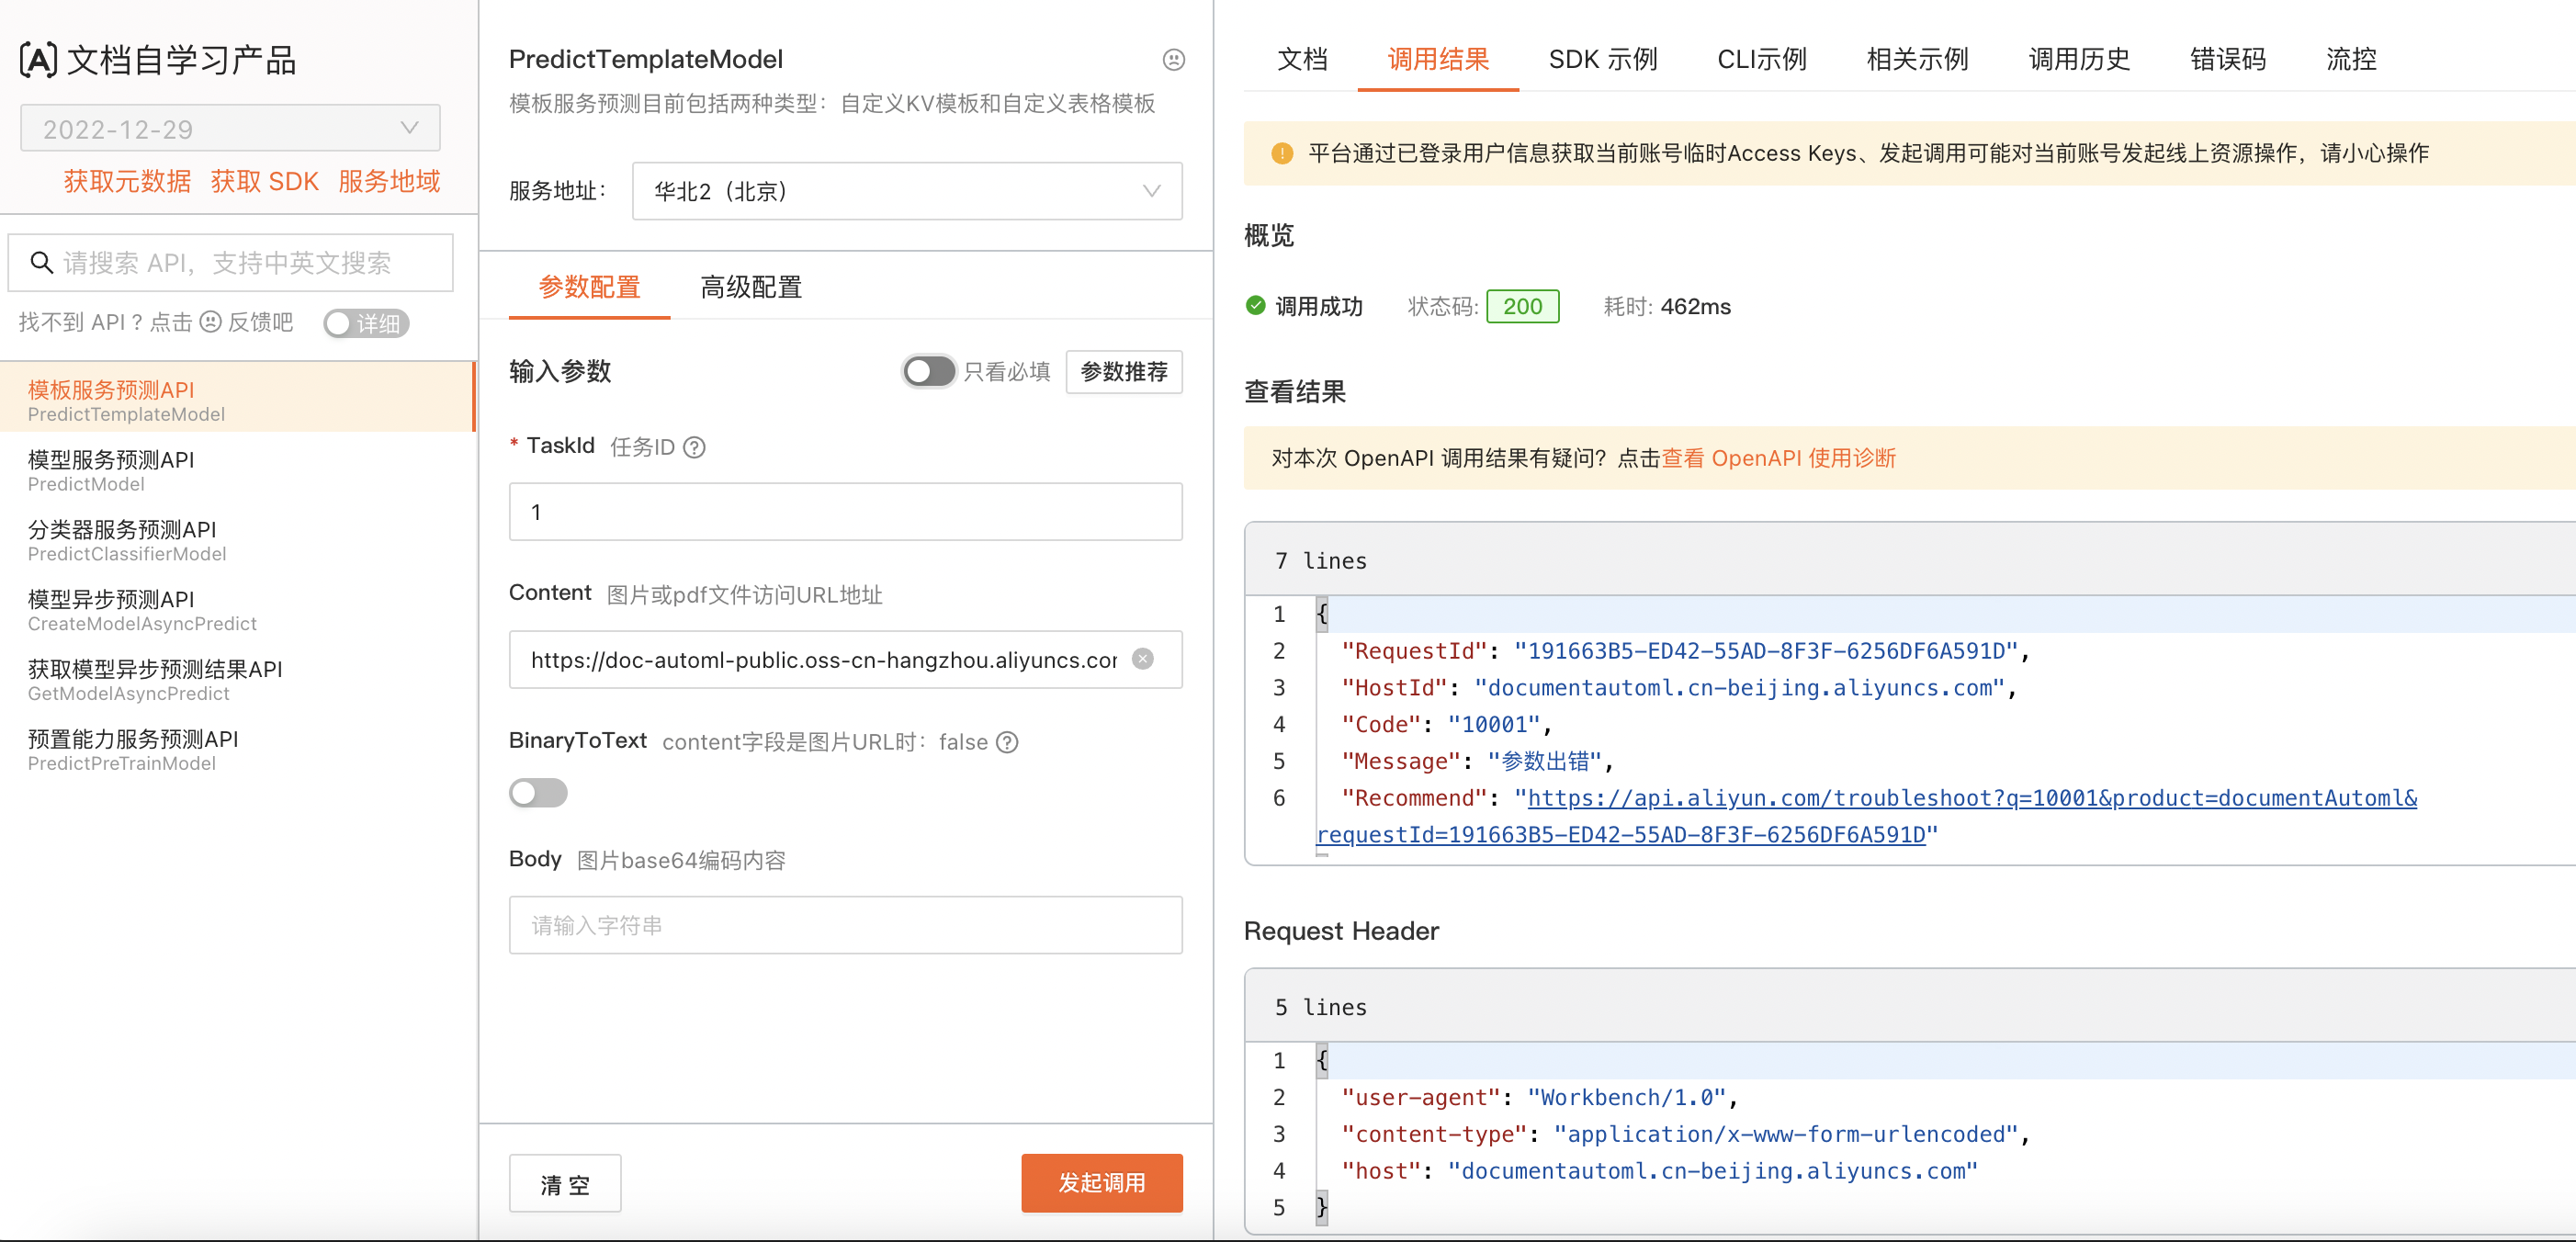Click the API search input field

(x=231, y=263)
